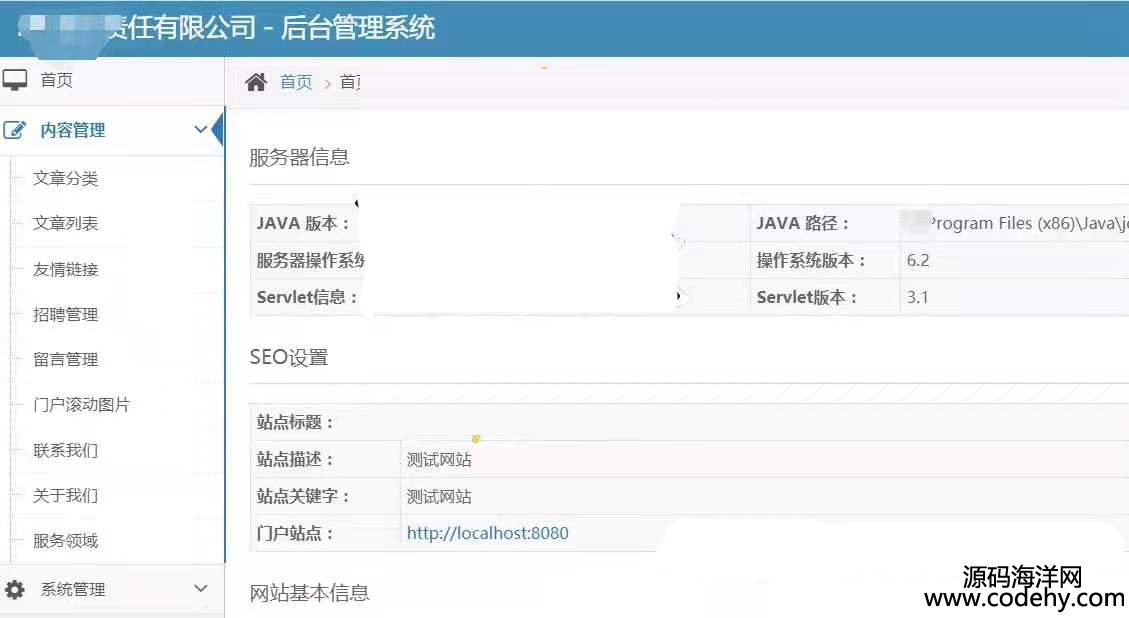Select 友情链接 menu item

pos(66,269)
